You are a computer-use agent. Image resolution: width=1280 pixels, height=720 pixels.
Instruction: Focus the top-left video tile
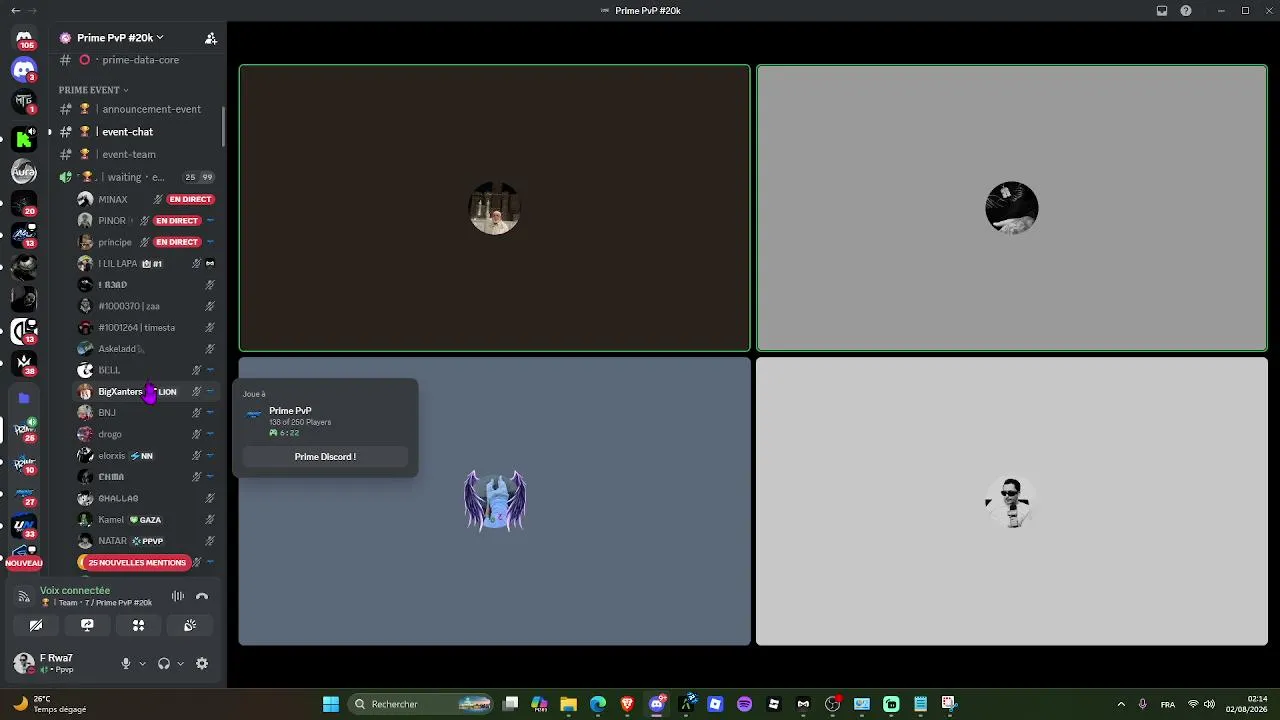coord(494,209)
